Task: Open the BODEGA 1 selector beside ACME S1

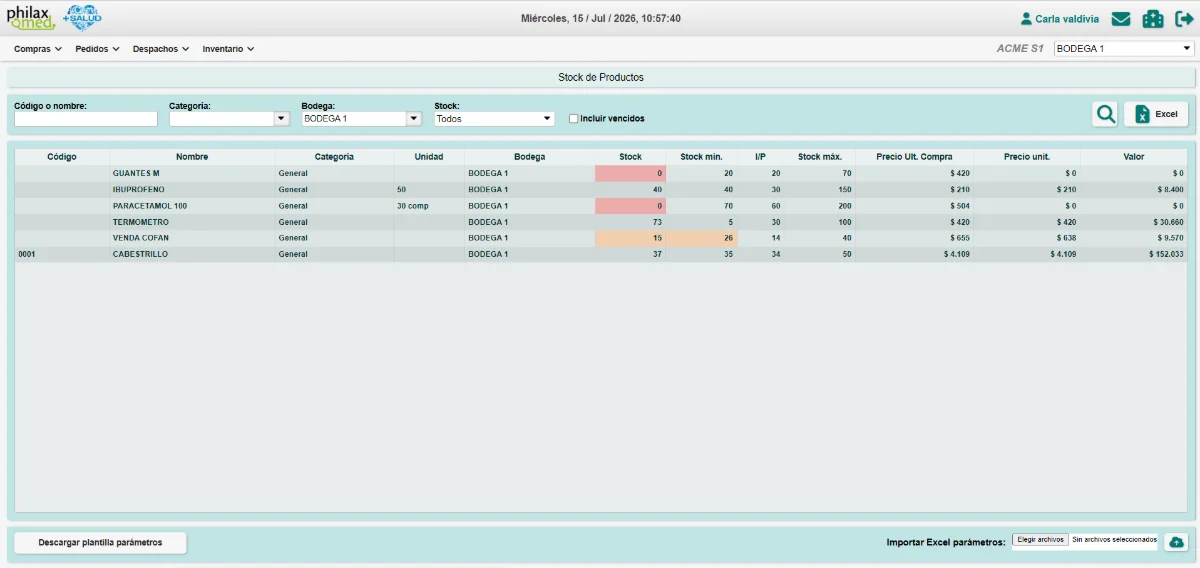Action: coord(1124,48)
